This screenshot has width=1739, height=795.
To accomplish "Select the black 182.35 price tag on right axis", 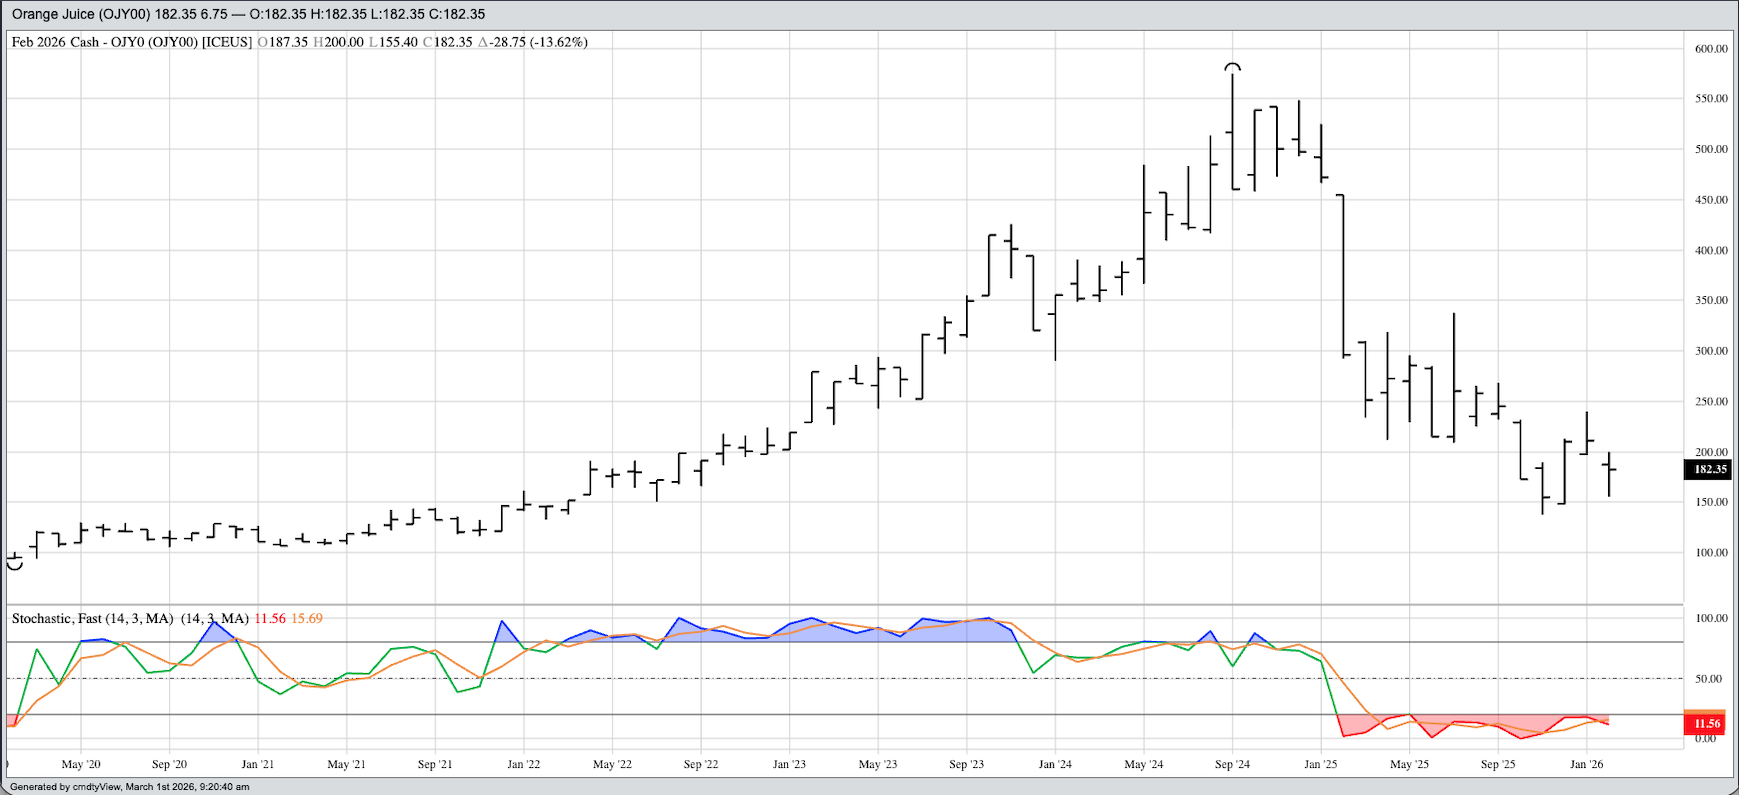I will [1709, 469].
